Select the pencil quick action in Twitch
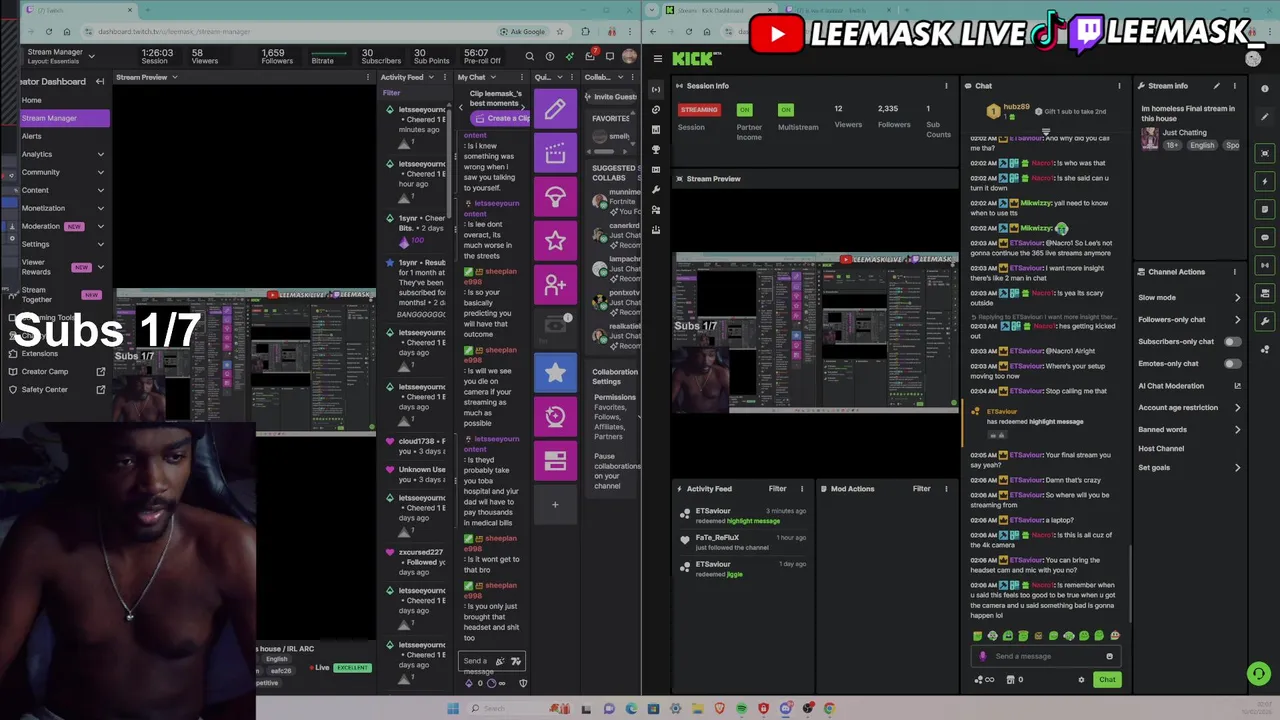The height and width of the screenshot is (720, 1280). (x=555, y=108)
